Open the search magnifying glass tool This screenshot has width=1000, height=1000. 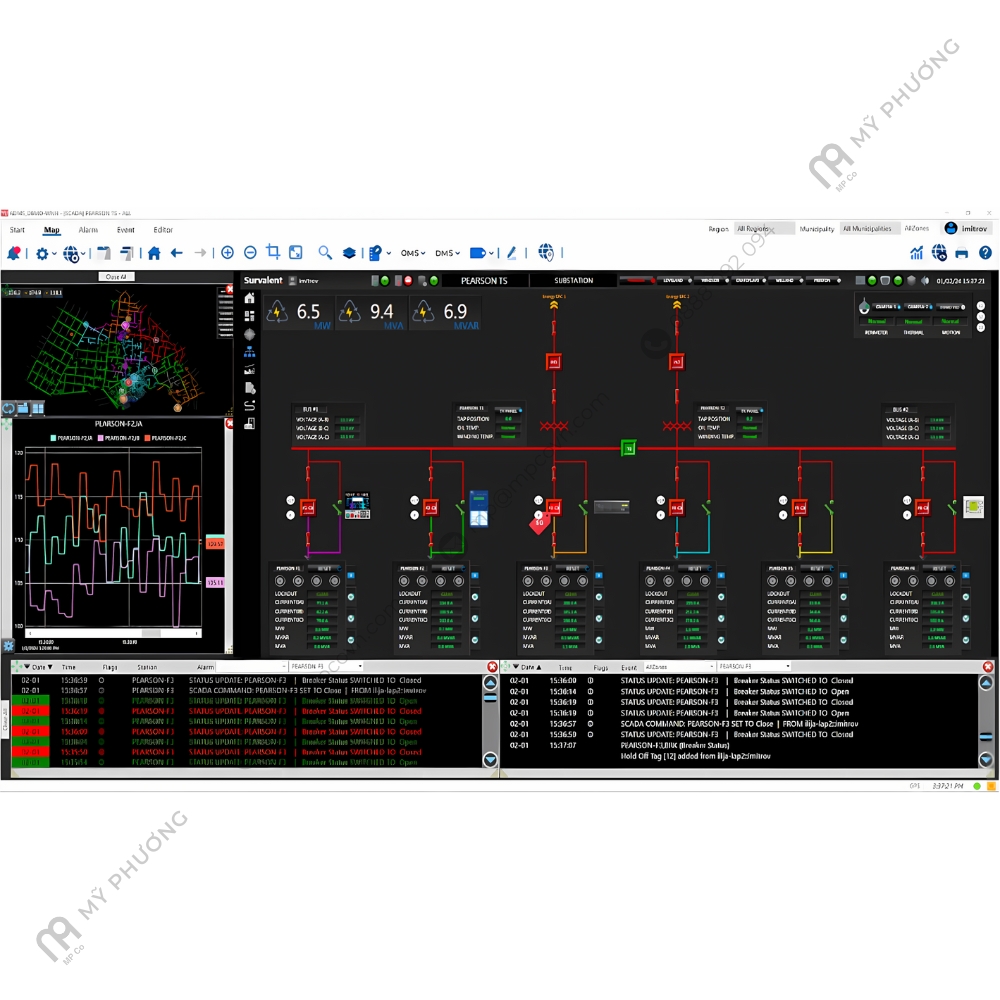pyautogui.click(x=325, y=254)
